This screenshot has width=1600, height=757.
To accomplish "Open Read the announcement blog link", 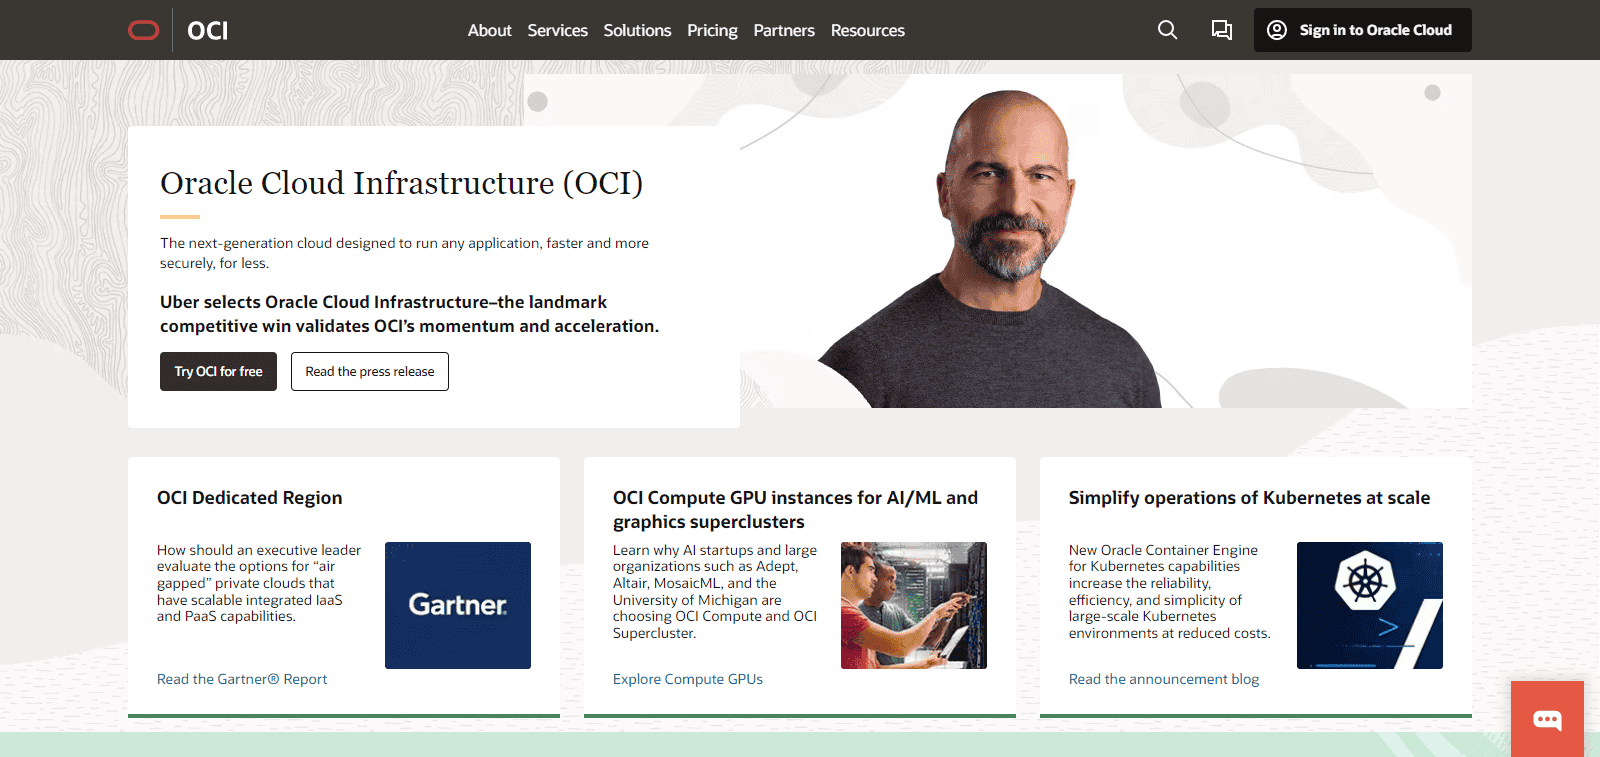I will point(1164,679).
